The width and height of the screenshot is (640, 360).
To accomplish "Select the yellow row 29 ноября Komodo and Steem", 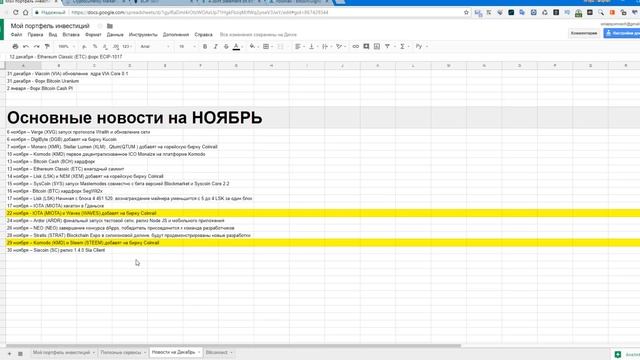I will (322, 242).
